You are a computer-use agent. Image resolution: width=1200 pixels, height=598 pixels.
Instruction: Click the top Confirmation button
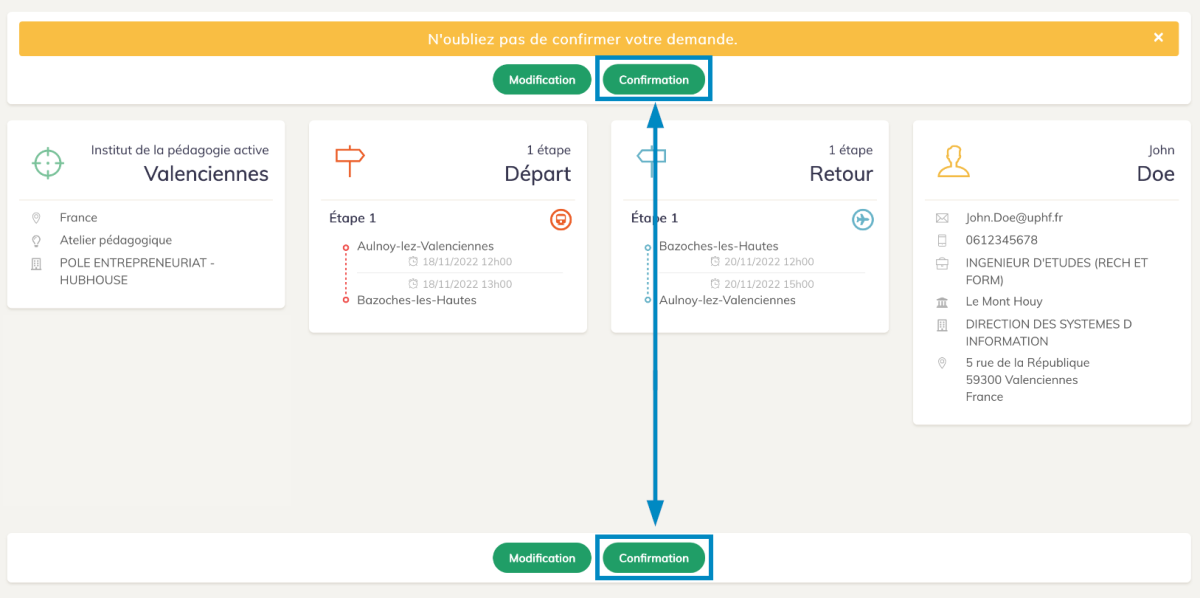tap(654, 80)
